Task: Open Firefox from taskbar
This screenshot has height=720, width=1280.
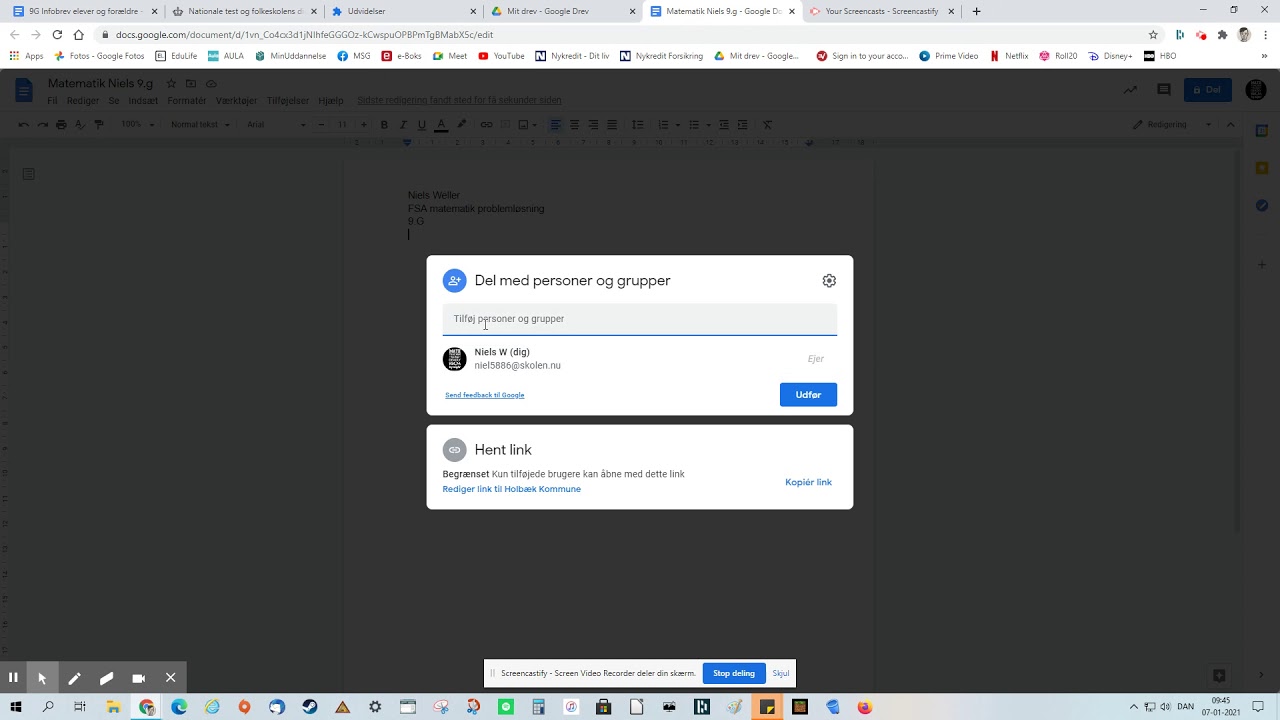Action: pyautogui.click(x=865, y=707)
